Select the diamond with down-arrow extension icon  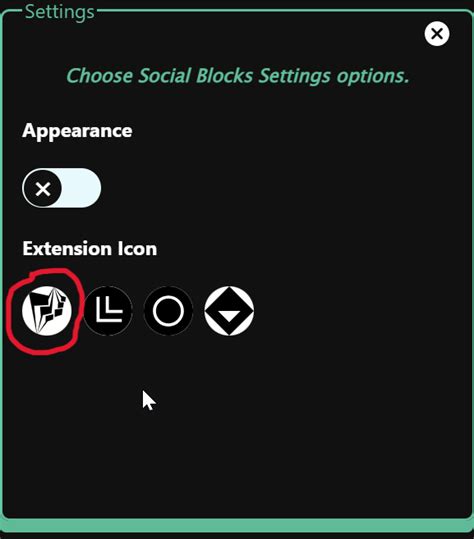pyautogui.click(x=229, y=311)
